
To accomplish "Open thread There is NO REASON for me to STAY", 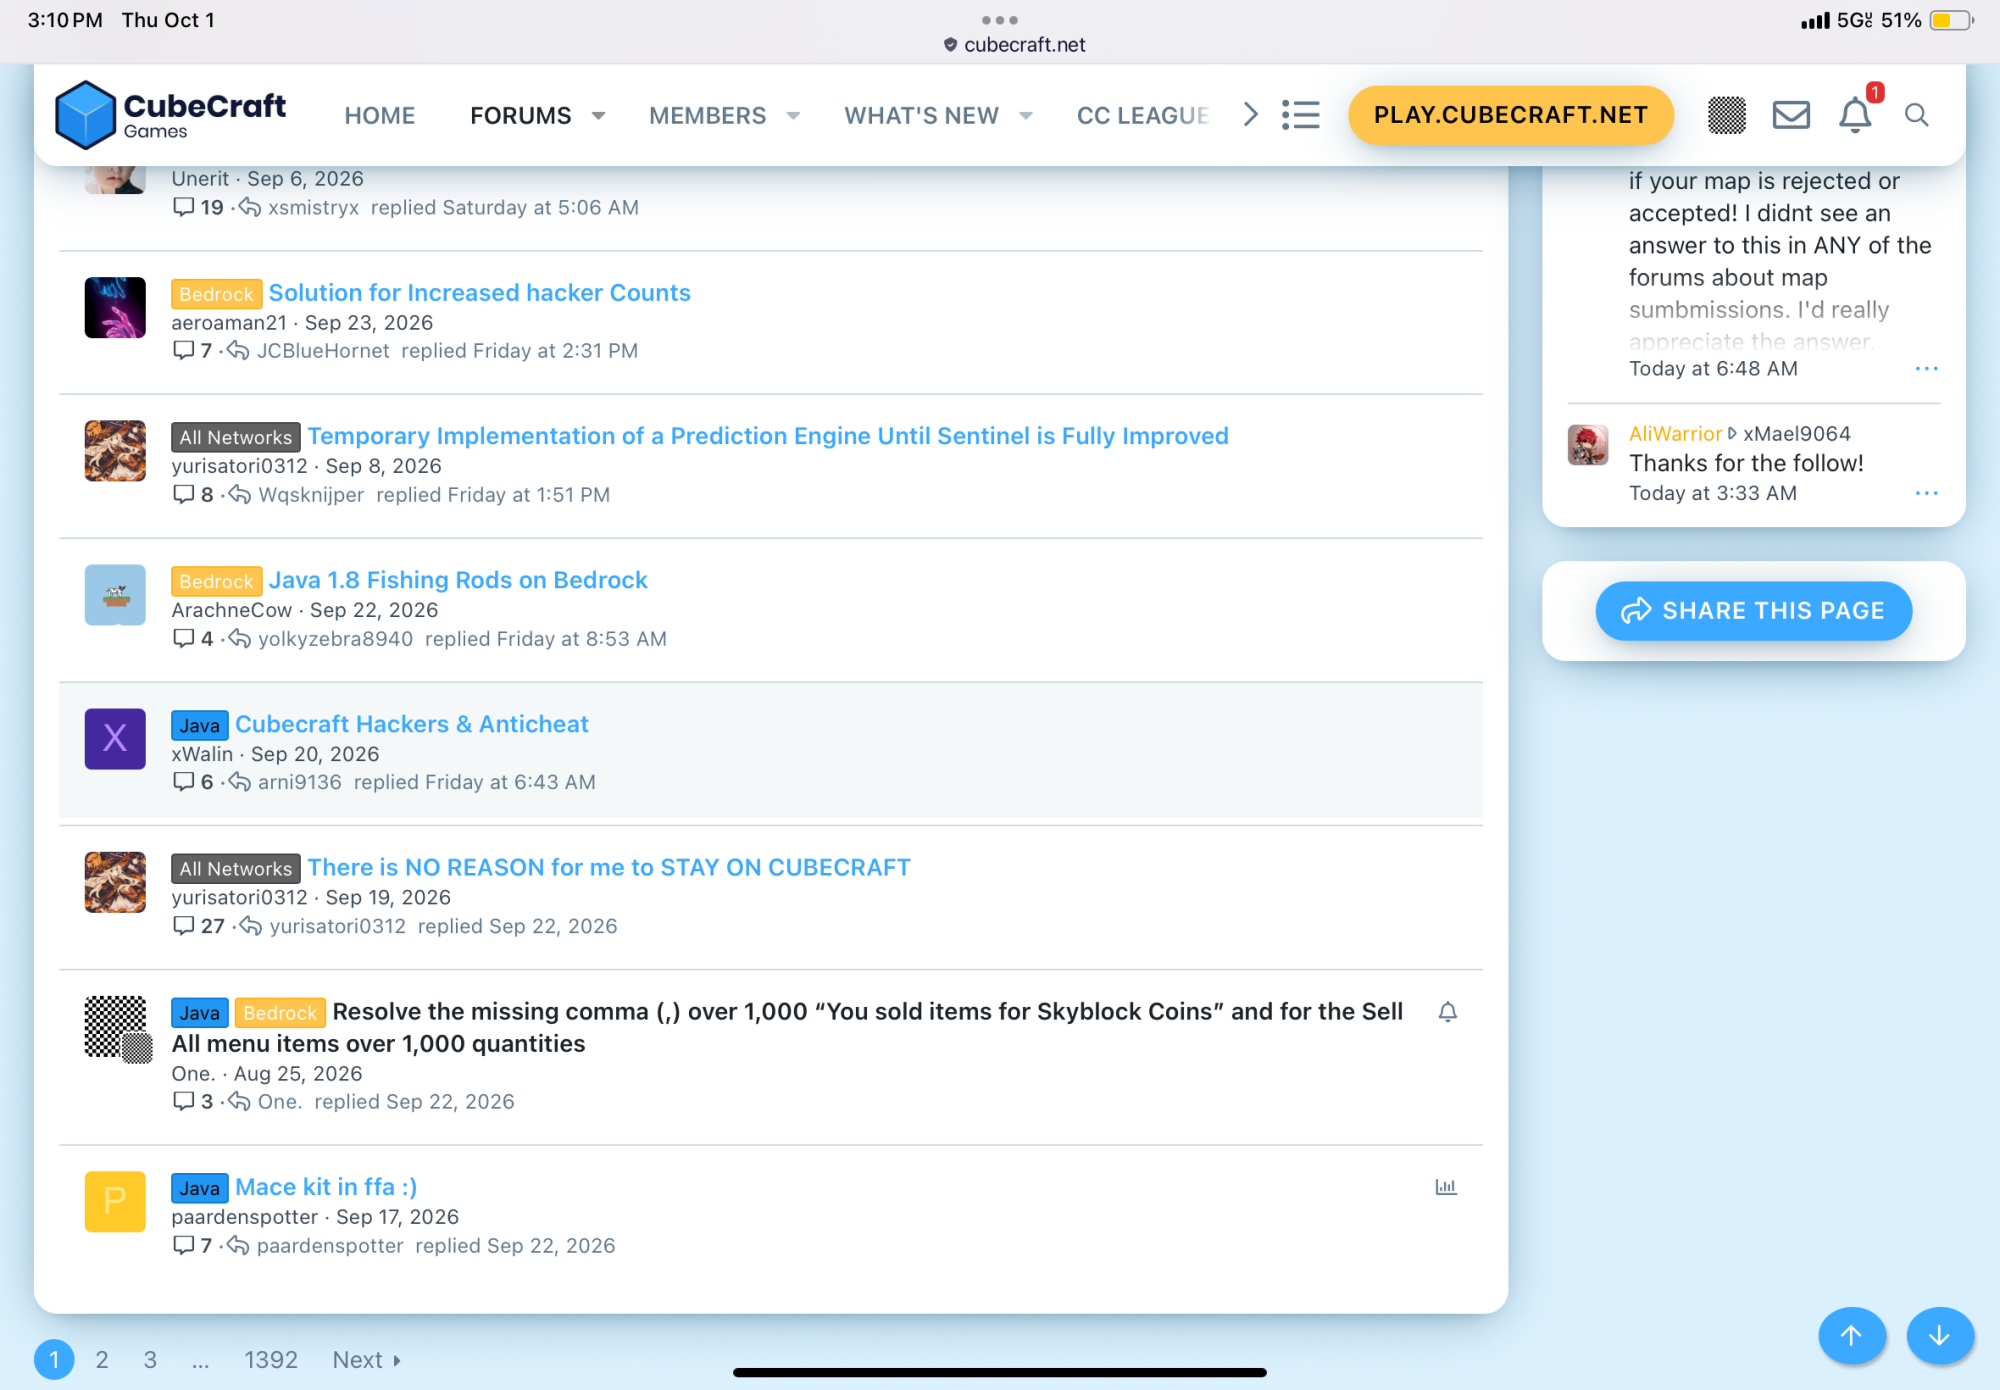I will pos(609,867).
